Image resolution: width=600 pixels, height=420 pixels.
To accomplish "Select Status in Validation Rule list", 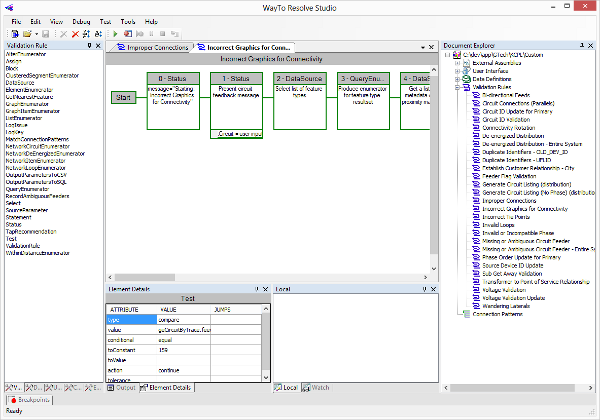I will click(x=13, y=225).
